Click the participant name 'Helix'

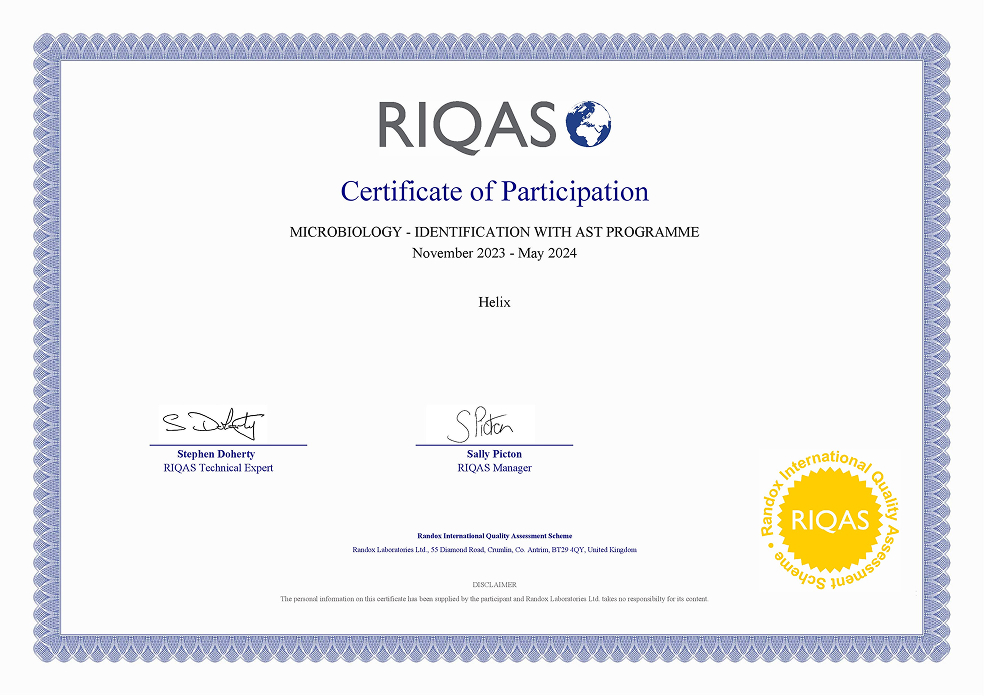pyautogui.click(x=494, y=302)
